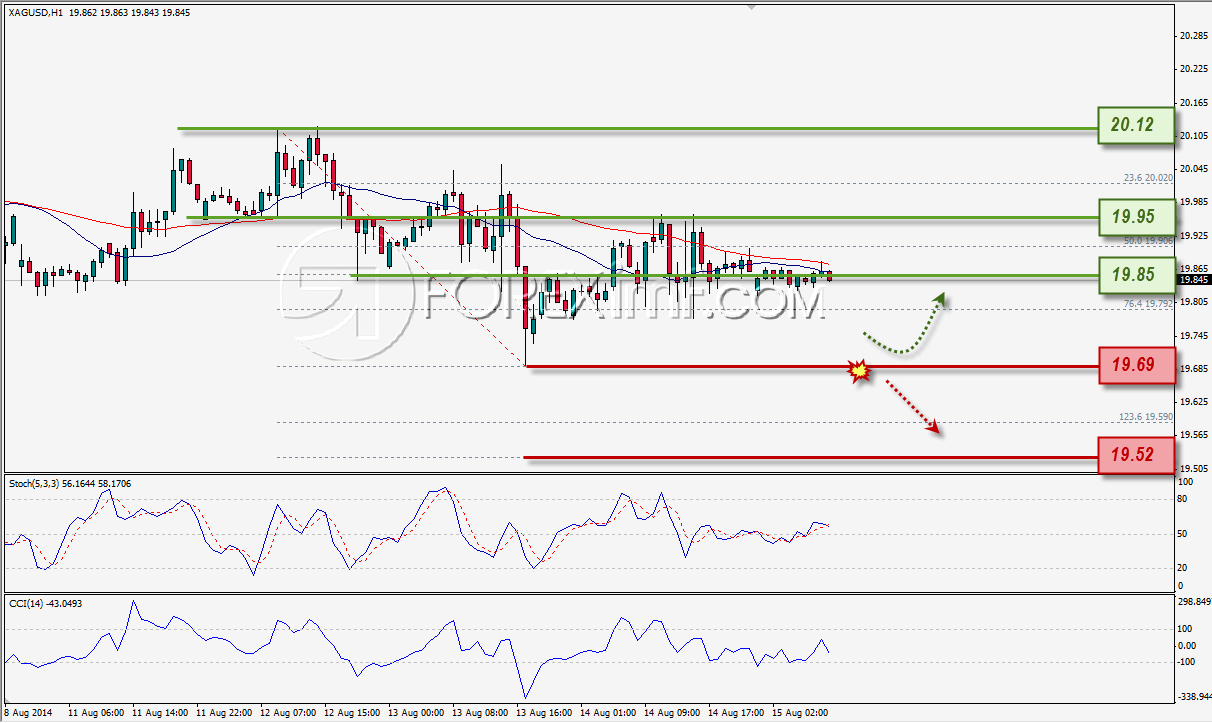Click the green dotted curved up arrow
Image resolution: width=1212 pixels, height=723 pixels.
pos(903,324)
